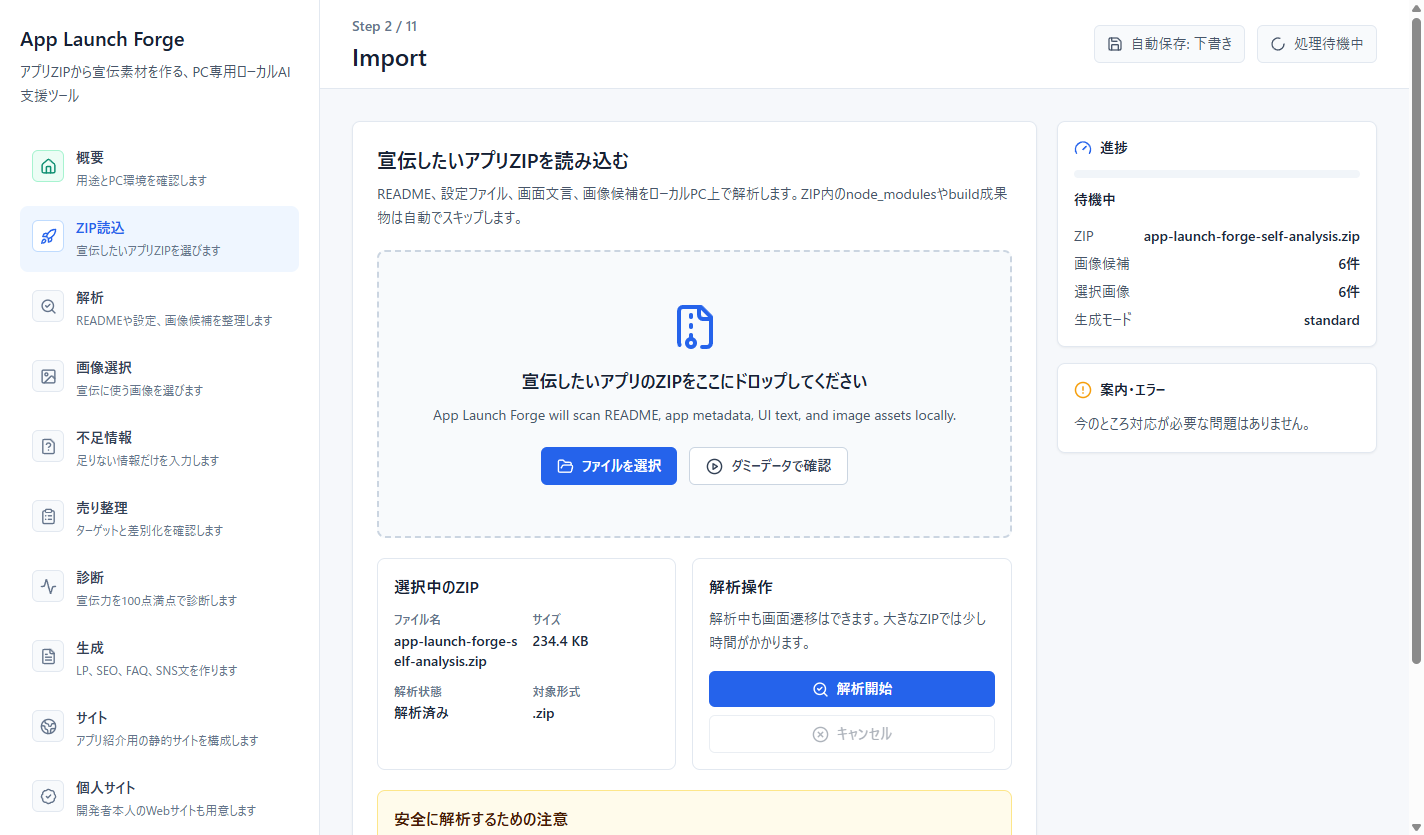Viewport: 1424px width, 835px height.
Task: Open the 診断 sidebar step
Action: click(159, 589)
